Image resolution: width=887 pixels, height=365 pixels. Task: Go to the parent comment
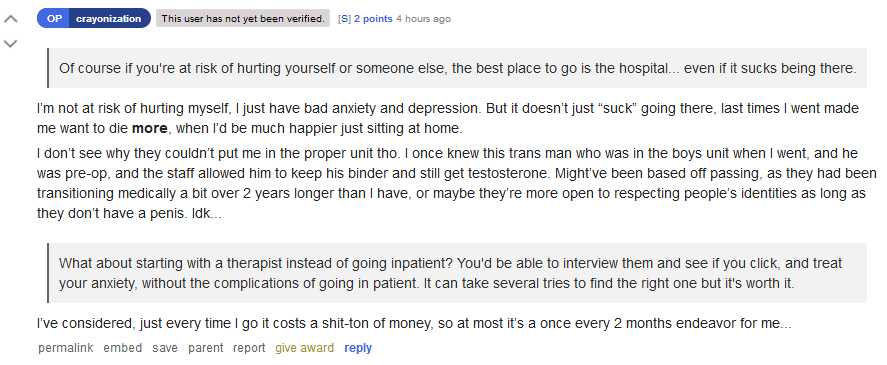point(206,348)
